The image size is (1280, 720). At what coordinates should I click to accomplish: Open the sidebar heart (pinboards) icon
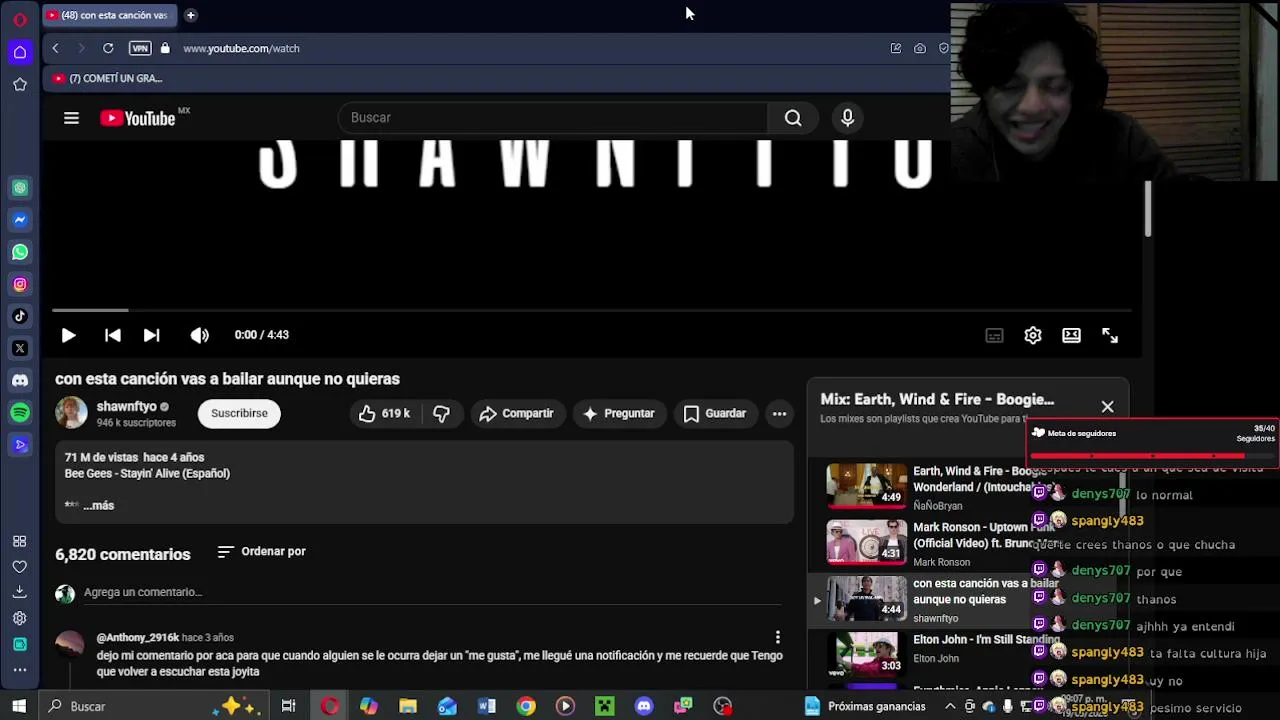coord(20,567)
